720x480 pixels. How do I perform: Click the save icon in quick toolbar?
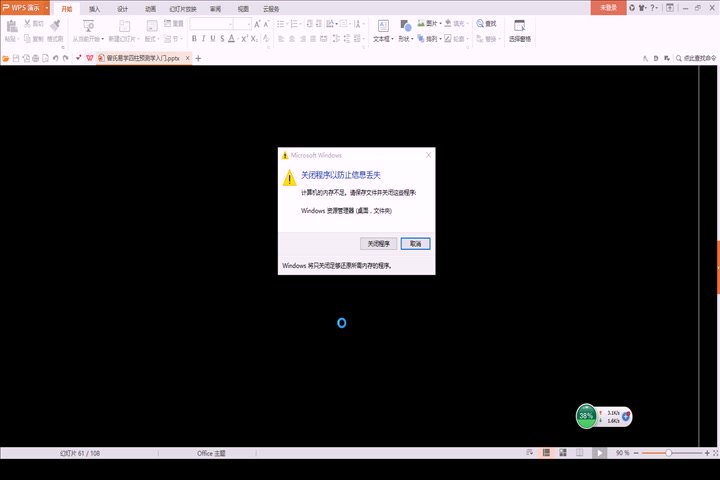(16, 58)
